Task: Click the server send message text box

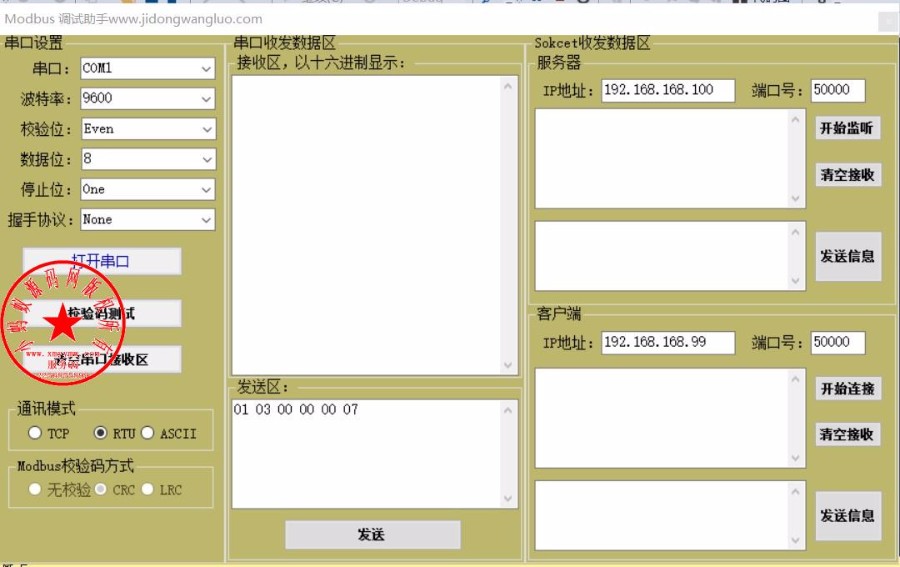Action: [x=670, y=256]
